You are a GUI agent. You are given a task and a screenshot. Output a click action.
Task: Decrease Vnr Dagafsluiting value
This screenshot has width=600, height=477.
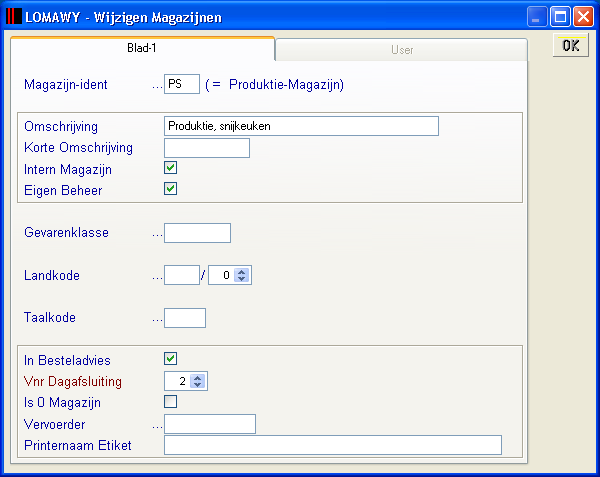[x=197, y=384]
